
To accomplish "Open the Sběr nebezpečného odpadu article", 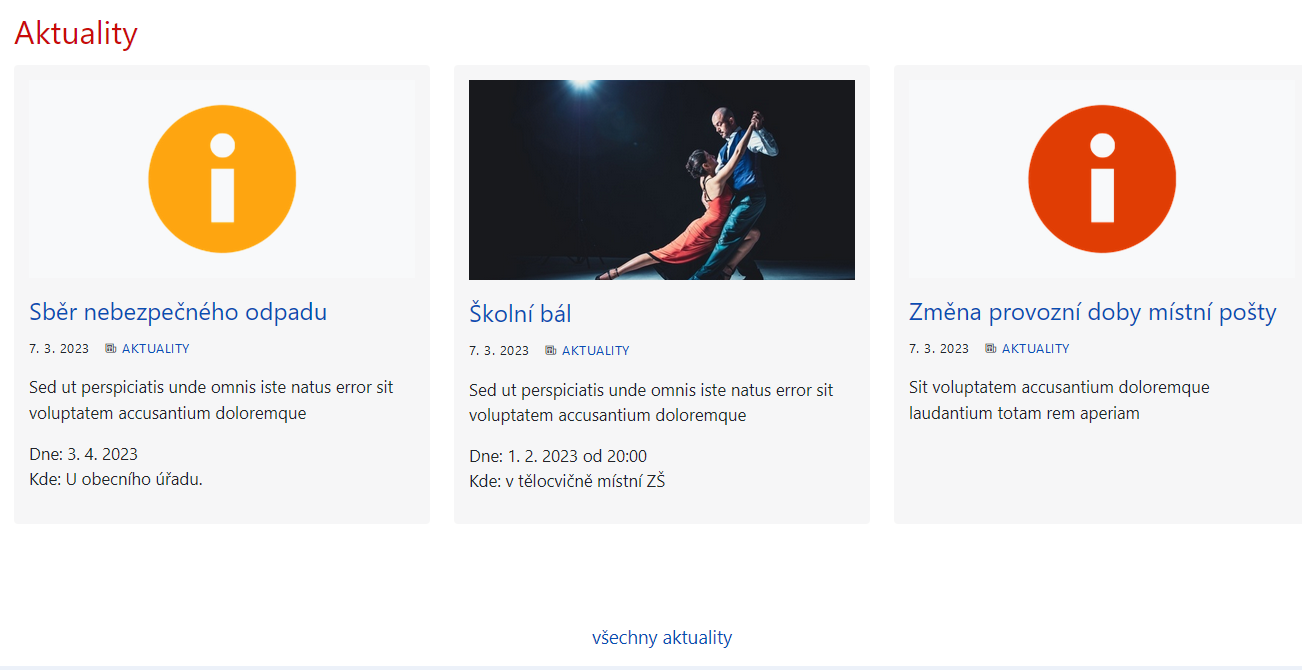I will click(x=178, y=312).
